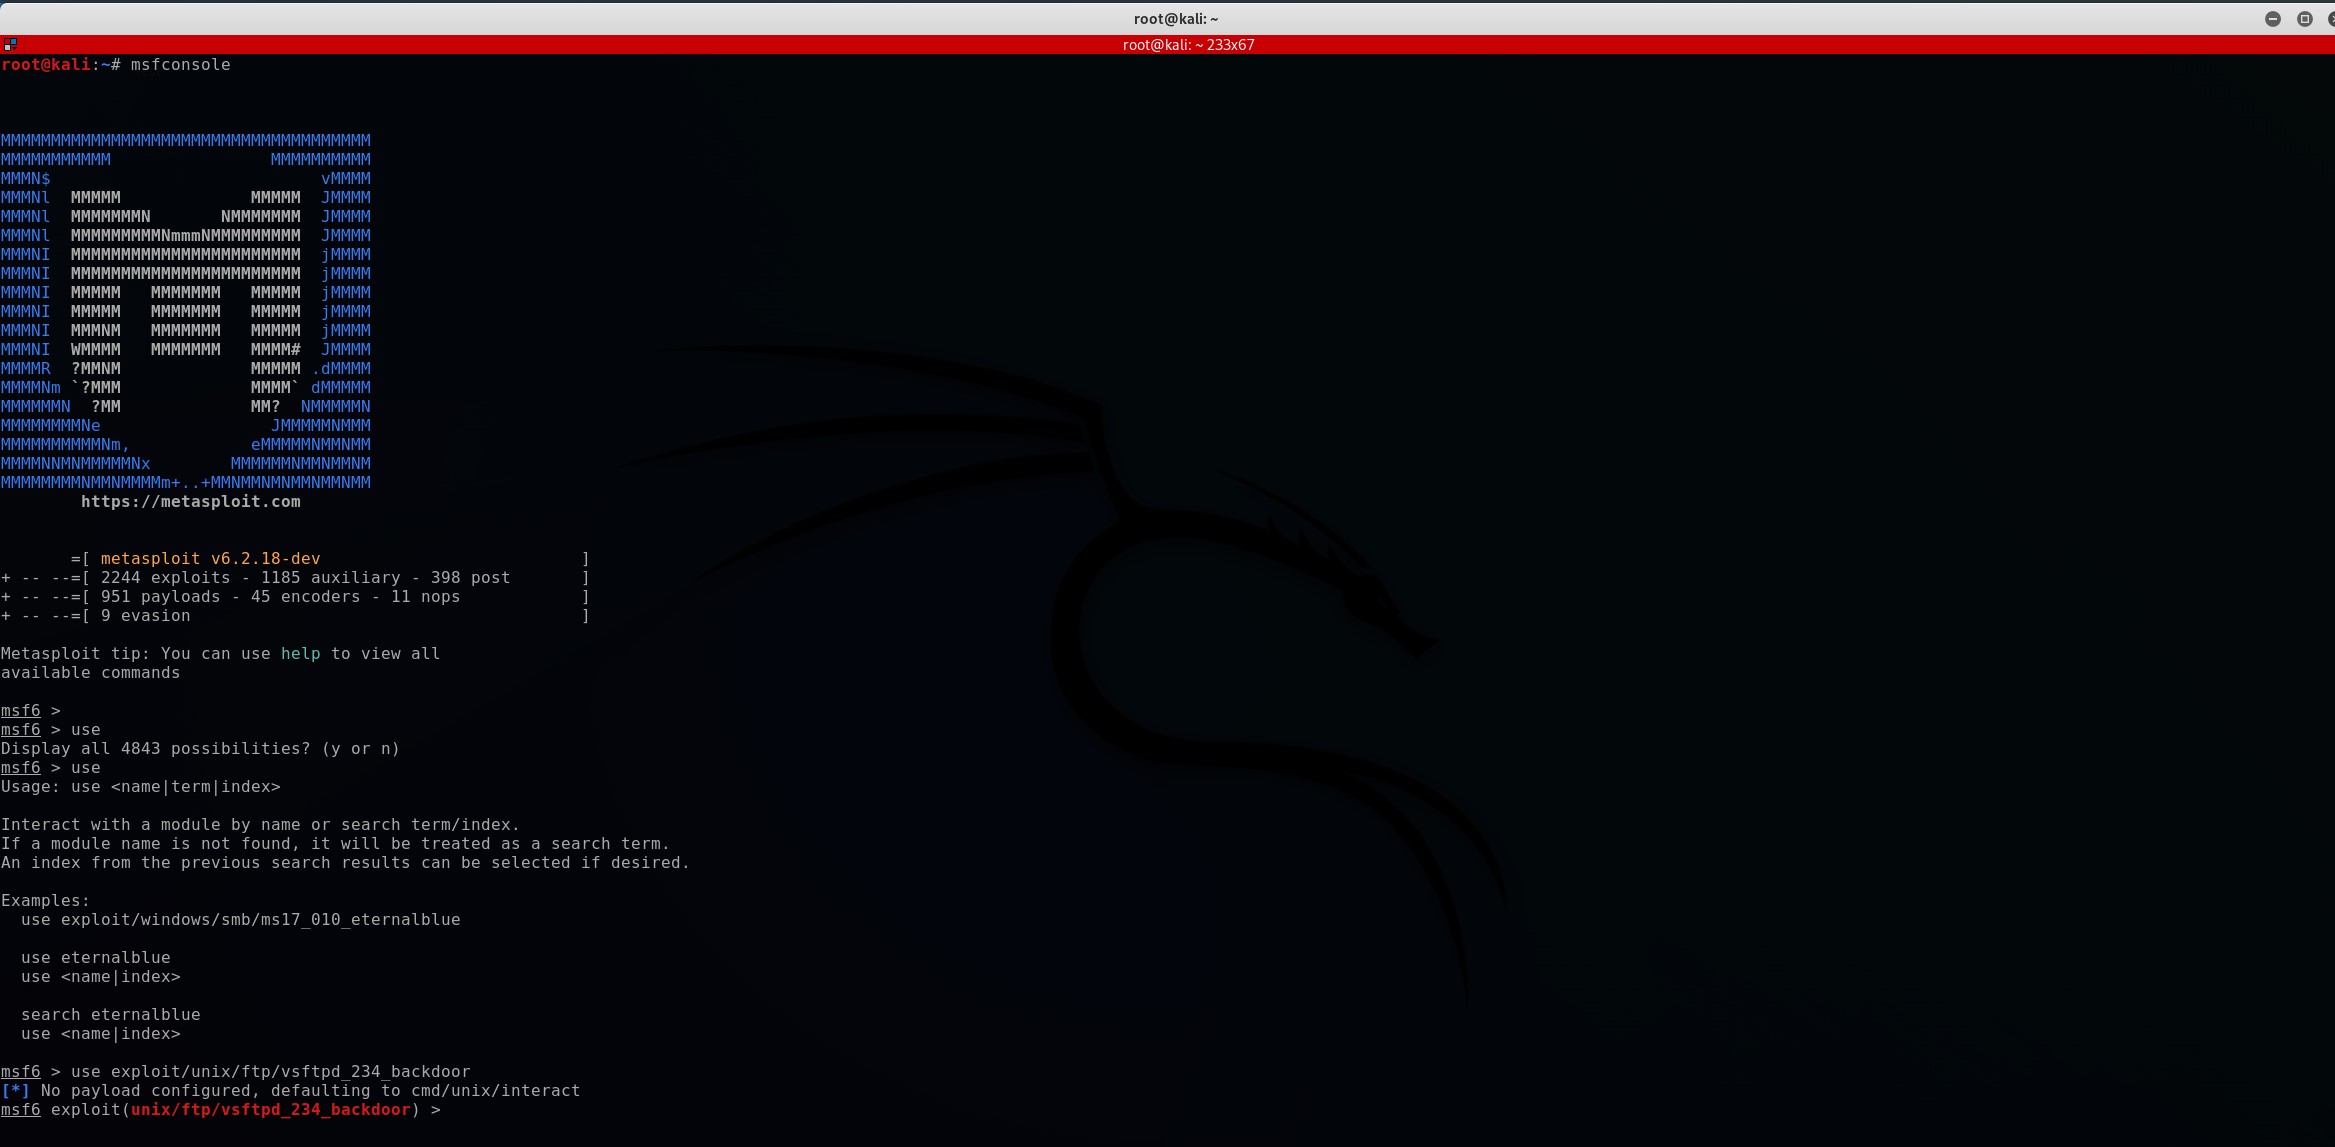Click the 'Display all 4843 possibilities?' line
The image size is (2335, 1147).
tap(200, 749)
